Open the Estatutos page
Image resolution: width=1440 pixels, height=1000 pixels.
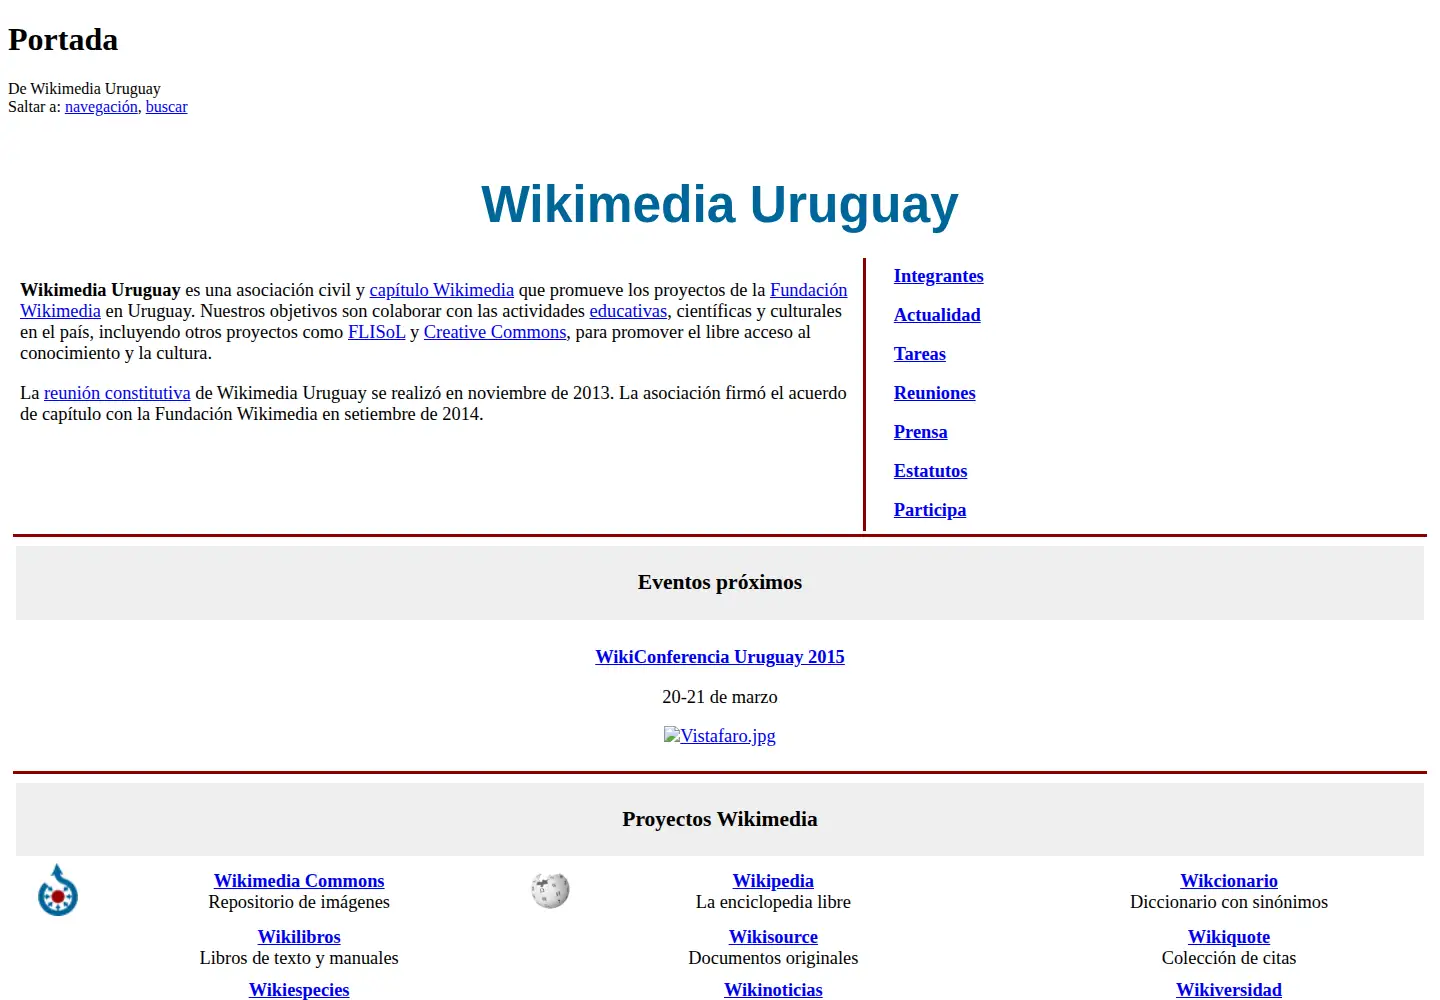click(x=930, y=471)
